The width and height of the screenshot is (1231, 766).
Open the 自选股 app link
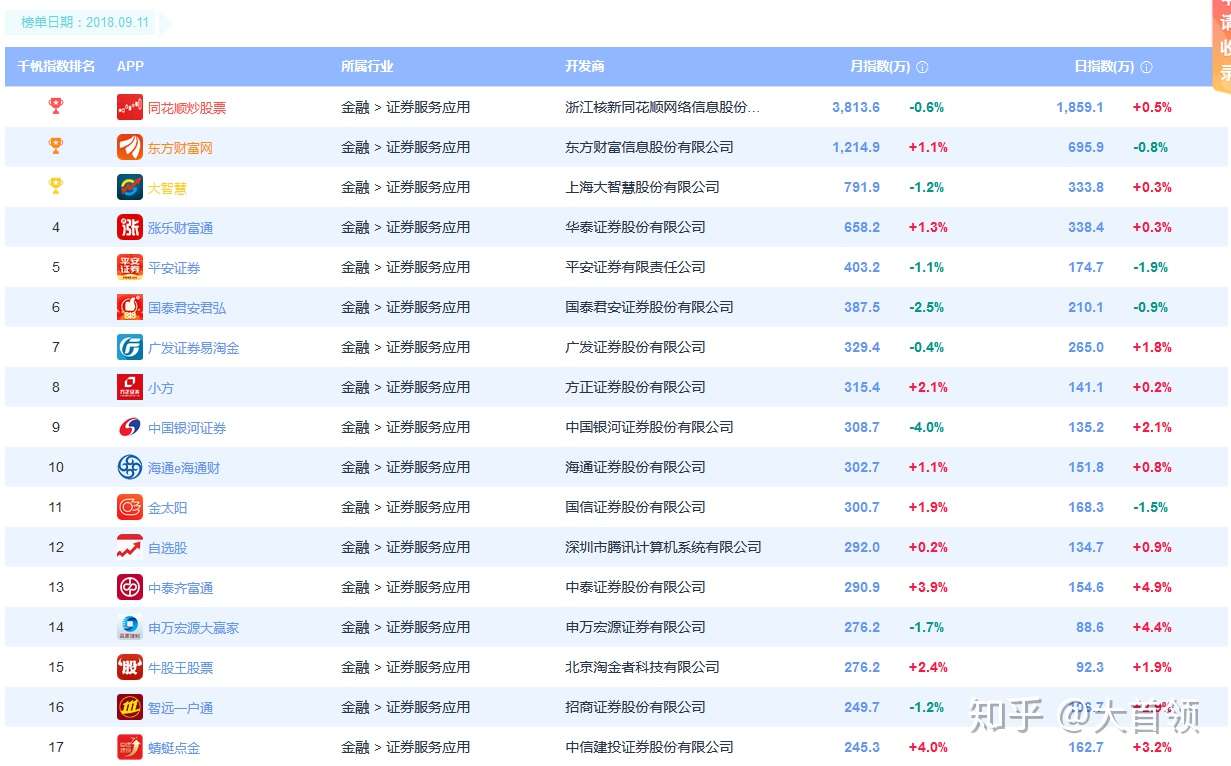tap(167, 548)
